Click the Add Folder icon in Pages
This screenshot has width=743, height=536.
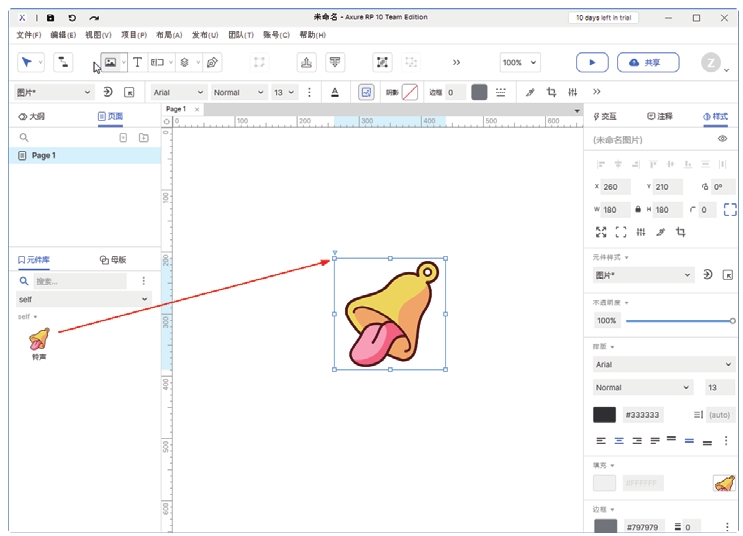(x=144, y=138)
